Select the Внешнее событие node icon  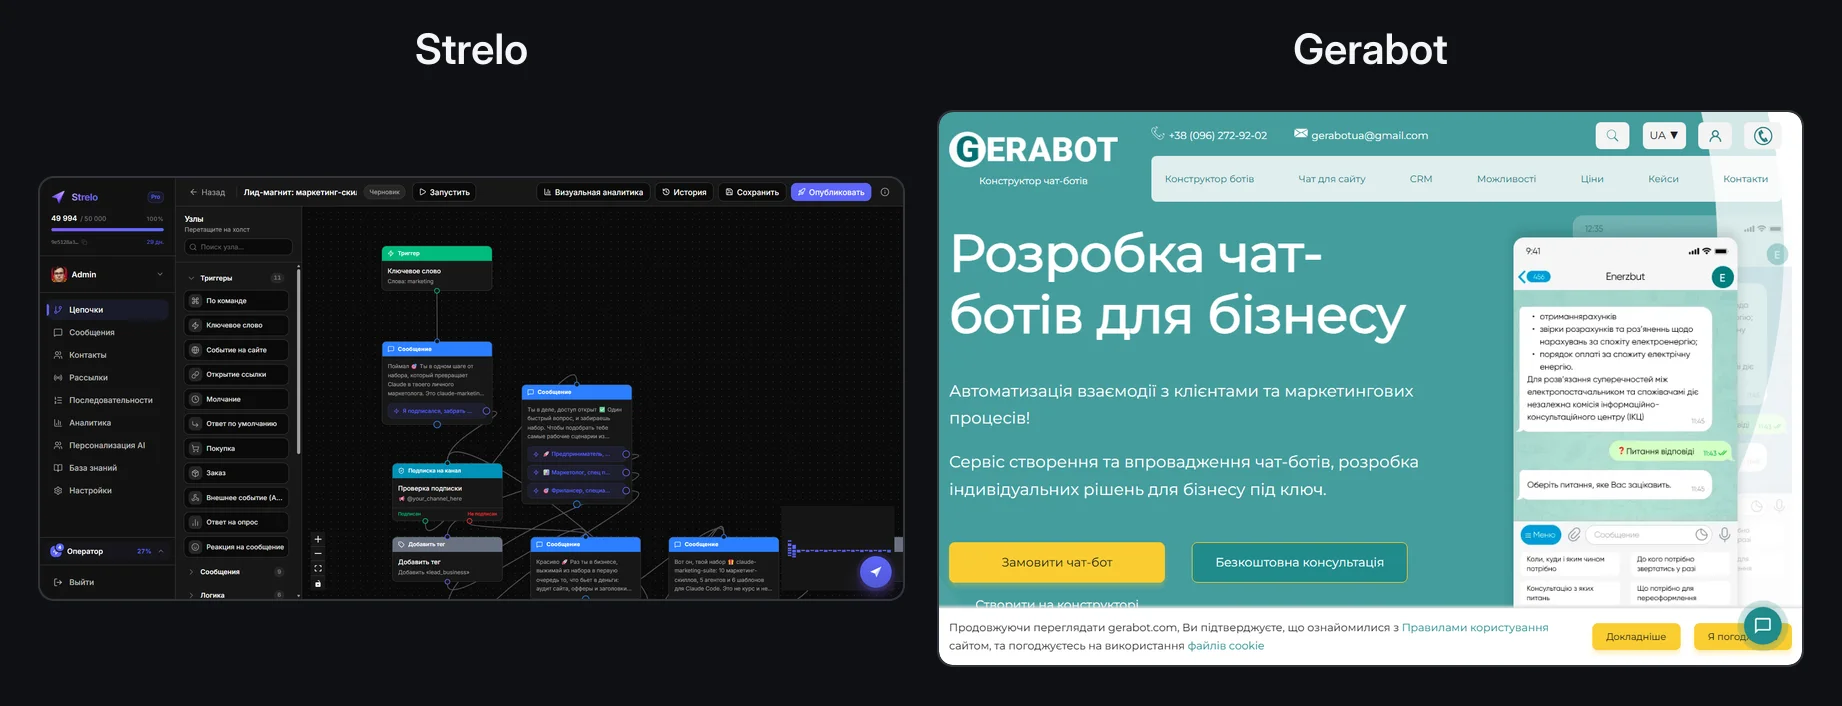point(195,498)
